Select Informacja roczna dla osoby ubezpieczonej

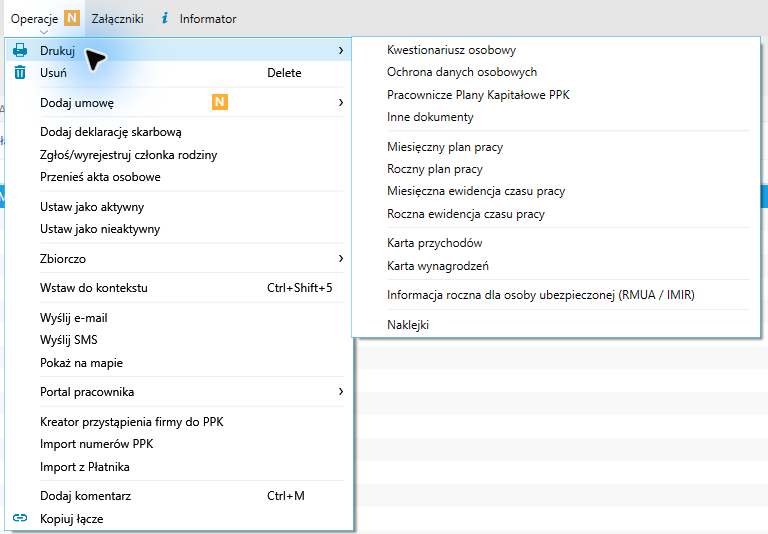pyautogui.click(x=556, y=295)
